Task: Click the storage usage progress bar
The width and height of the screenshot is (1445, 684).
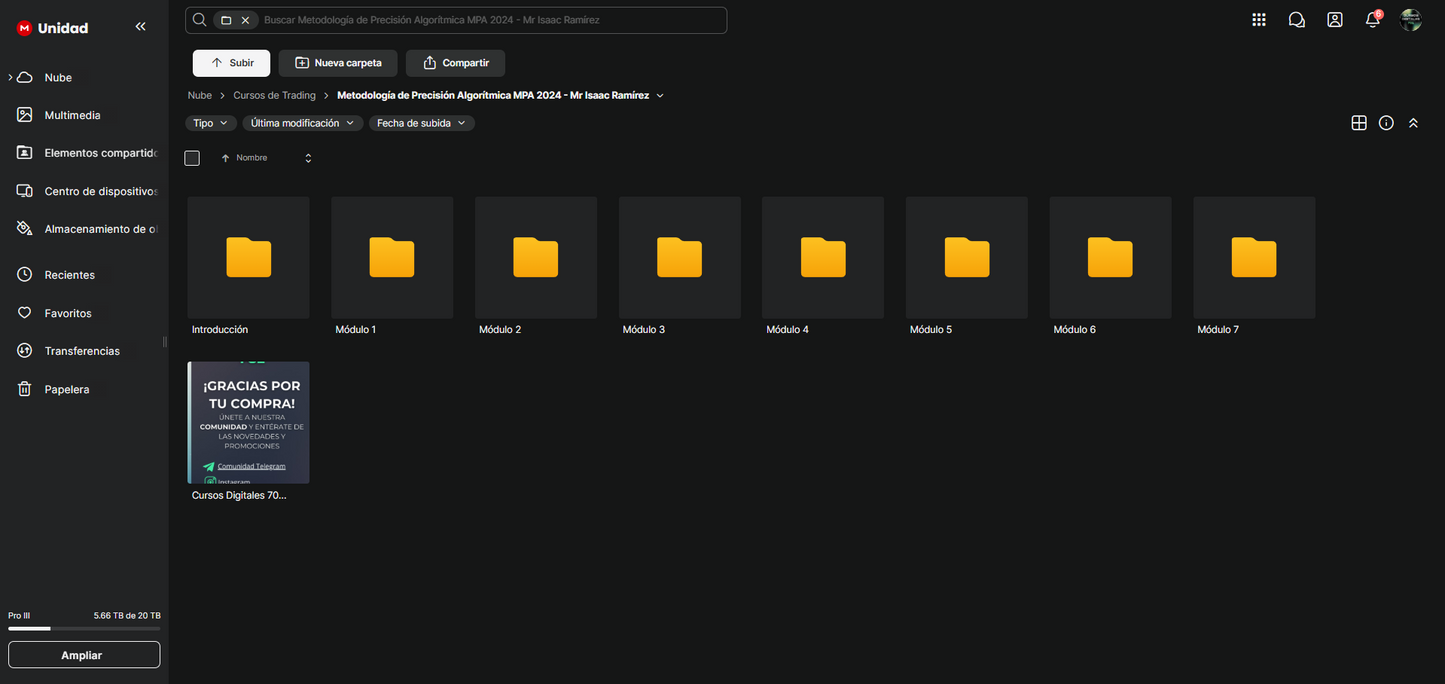Action: (x=84, y=629)
